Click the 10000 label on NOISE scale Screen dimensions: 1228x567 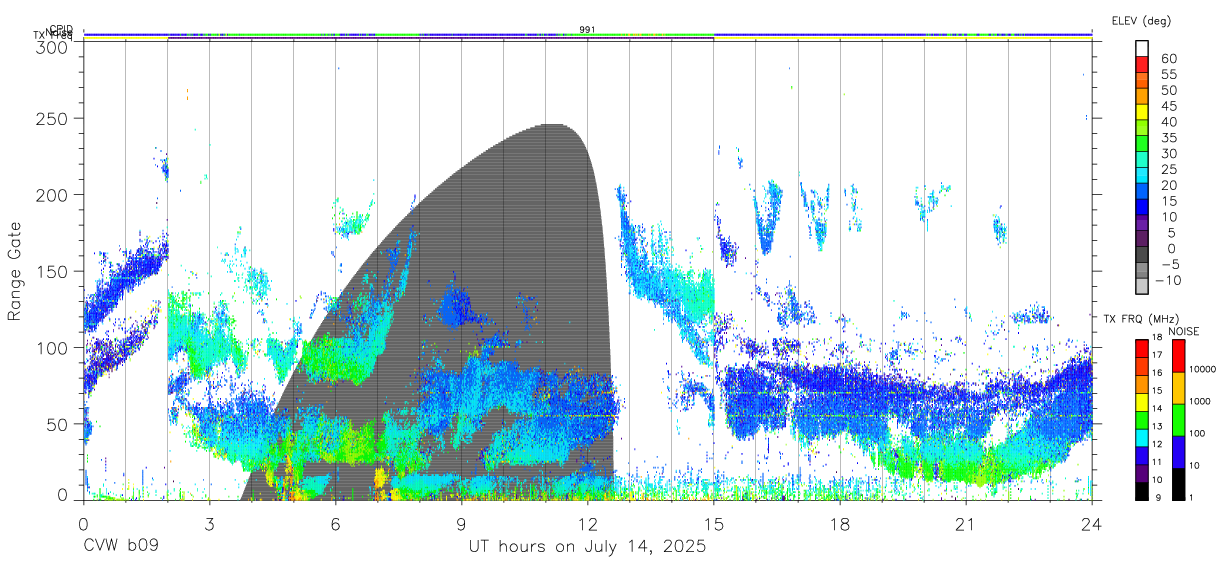pyautogui.click(x=1202, y=369)
